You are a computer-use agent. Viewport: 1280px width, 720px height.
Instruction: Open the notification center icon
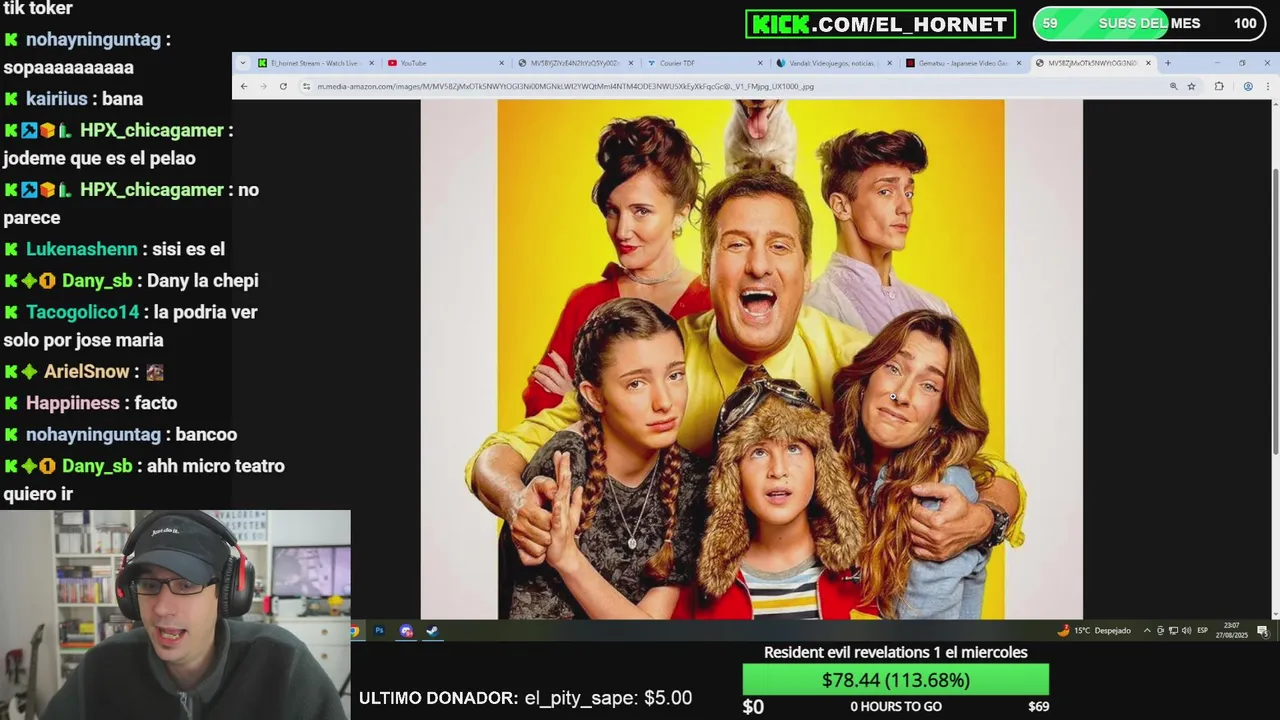click(x=1263, y=631)
